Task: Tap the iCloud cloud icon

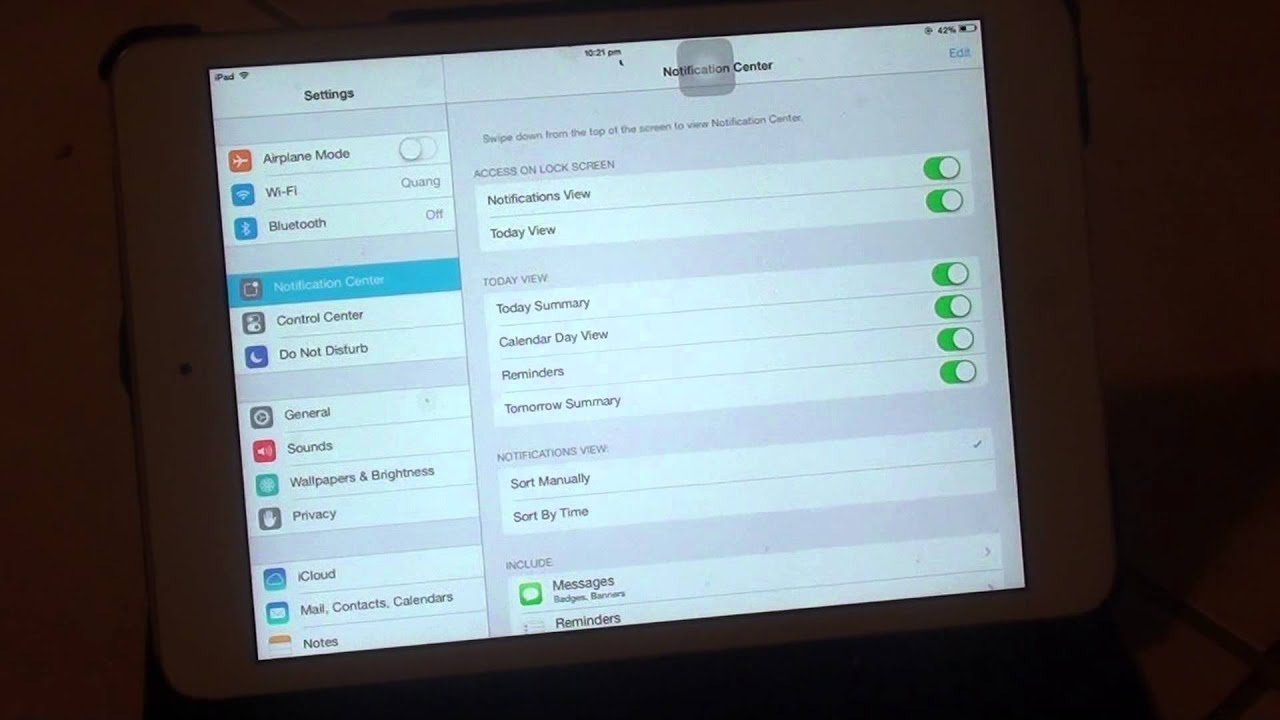Action: [275, 579]
